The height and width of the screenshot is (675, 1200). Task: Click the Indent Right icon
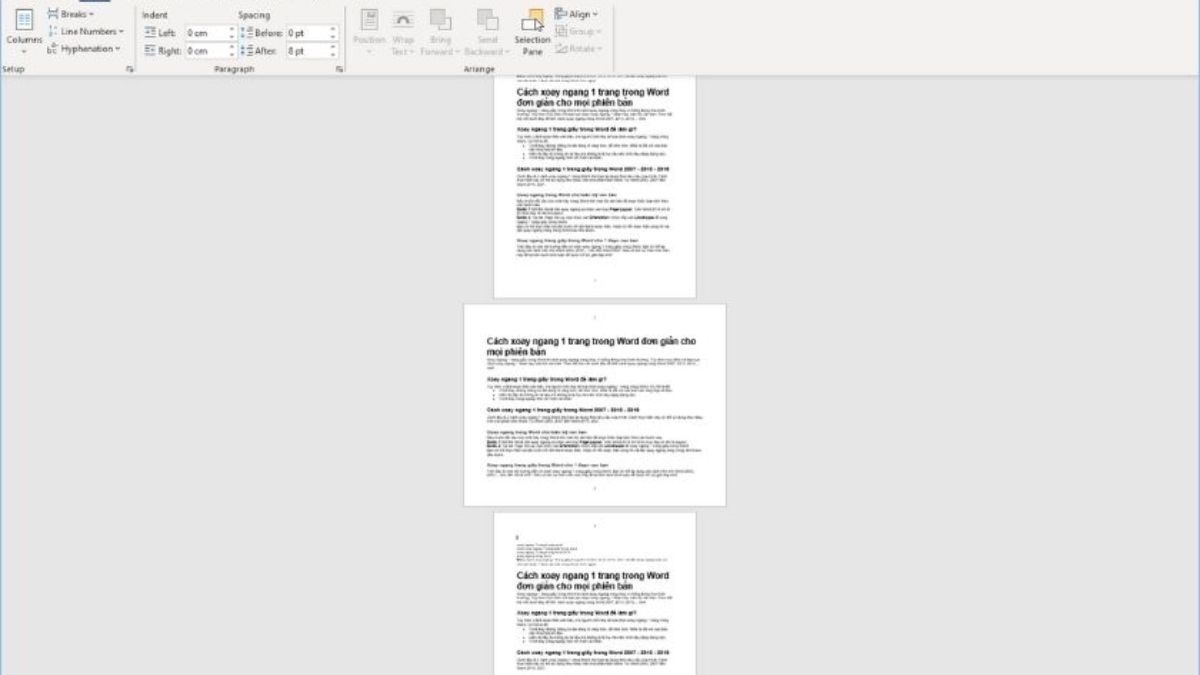point(148,50)
